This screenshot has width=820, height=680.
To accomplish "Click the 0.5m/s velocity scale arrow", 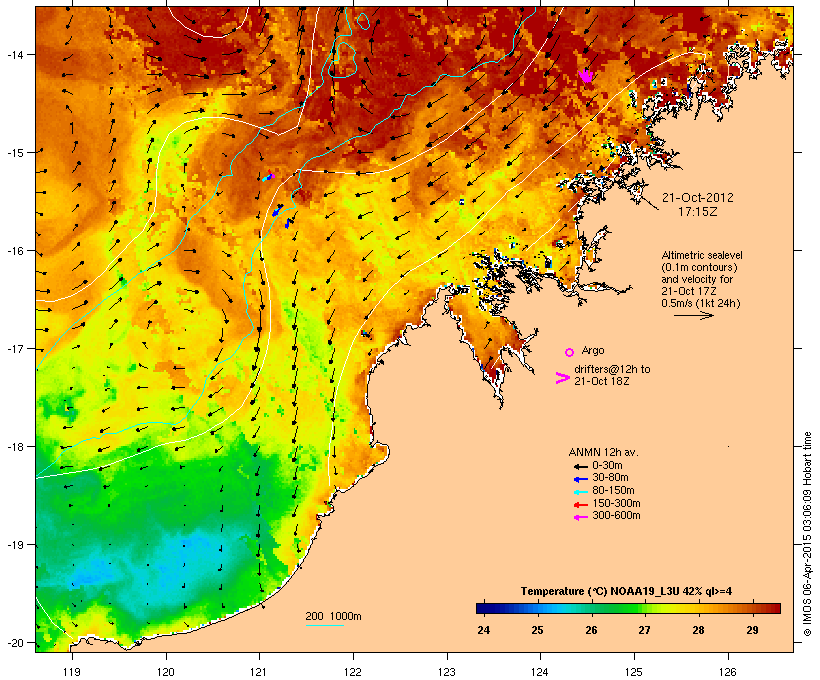I will coord(693,315).
